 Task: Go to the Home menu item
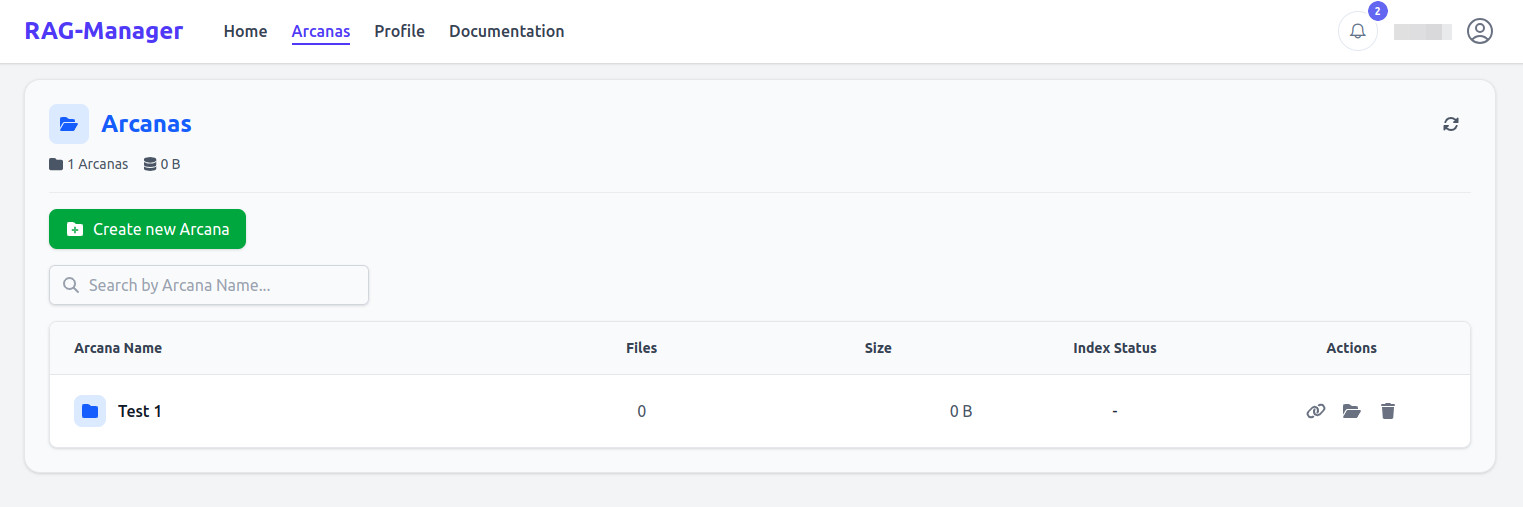pyautogui.click(x=245, y=31)
